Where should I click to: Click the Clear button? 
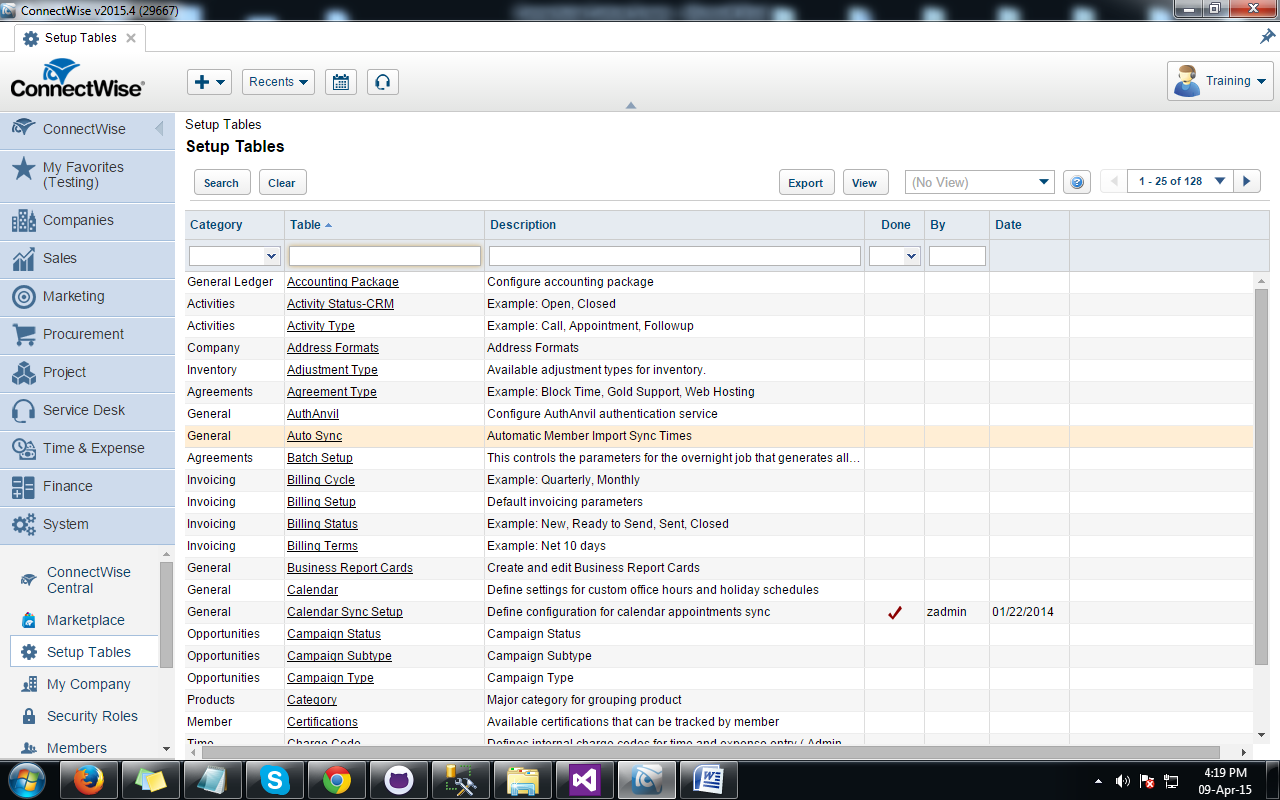(282, 182)
